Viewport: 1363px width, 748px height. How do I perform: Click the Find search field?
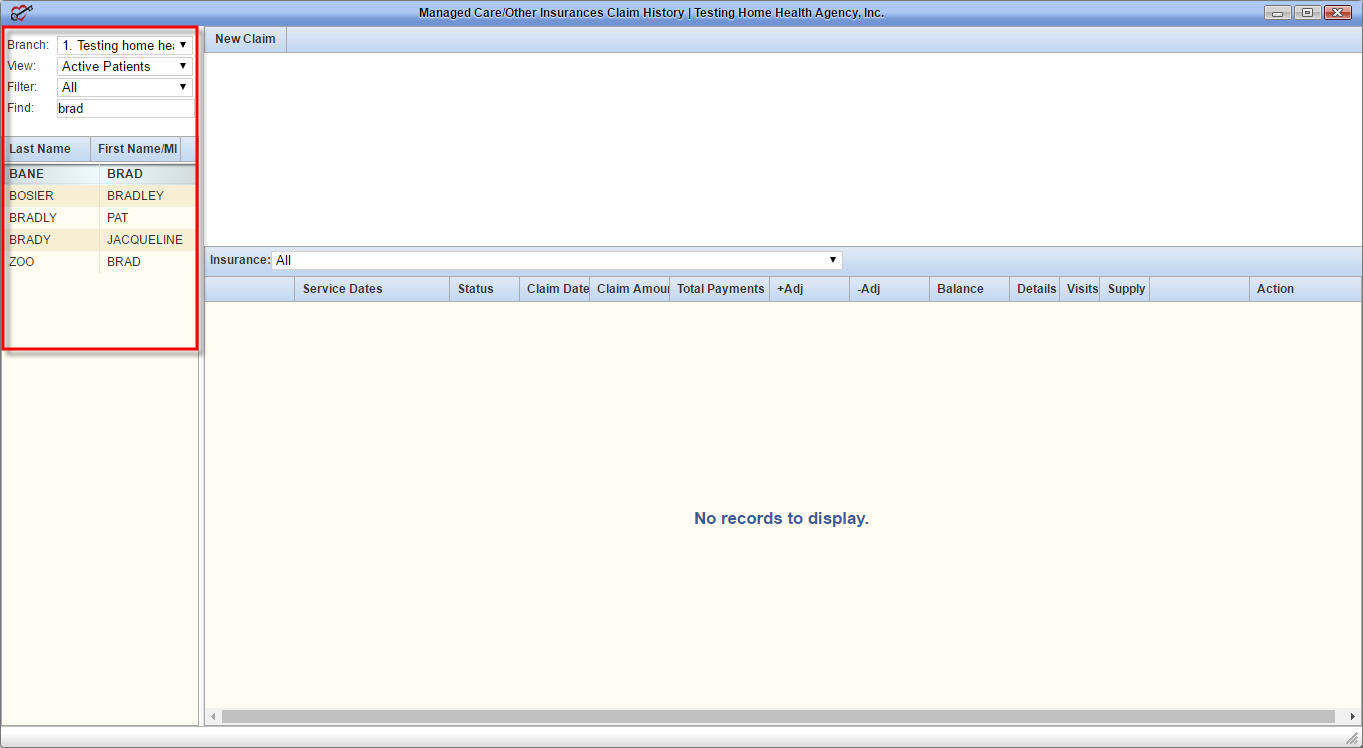click(x=125, y=108)
